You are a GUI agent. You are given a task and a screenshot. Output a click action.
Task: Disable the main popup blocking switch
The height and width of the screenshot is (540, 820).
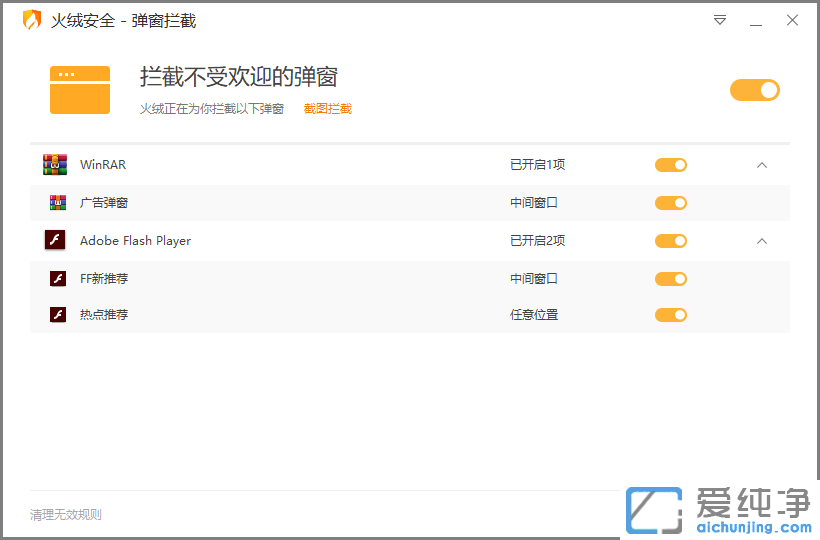point(754,90)
